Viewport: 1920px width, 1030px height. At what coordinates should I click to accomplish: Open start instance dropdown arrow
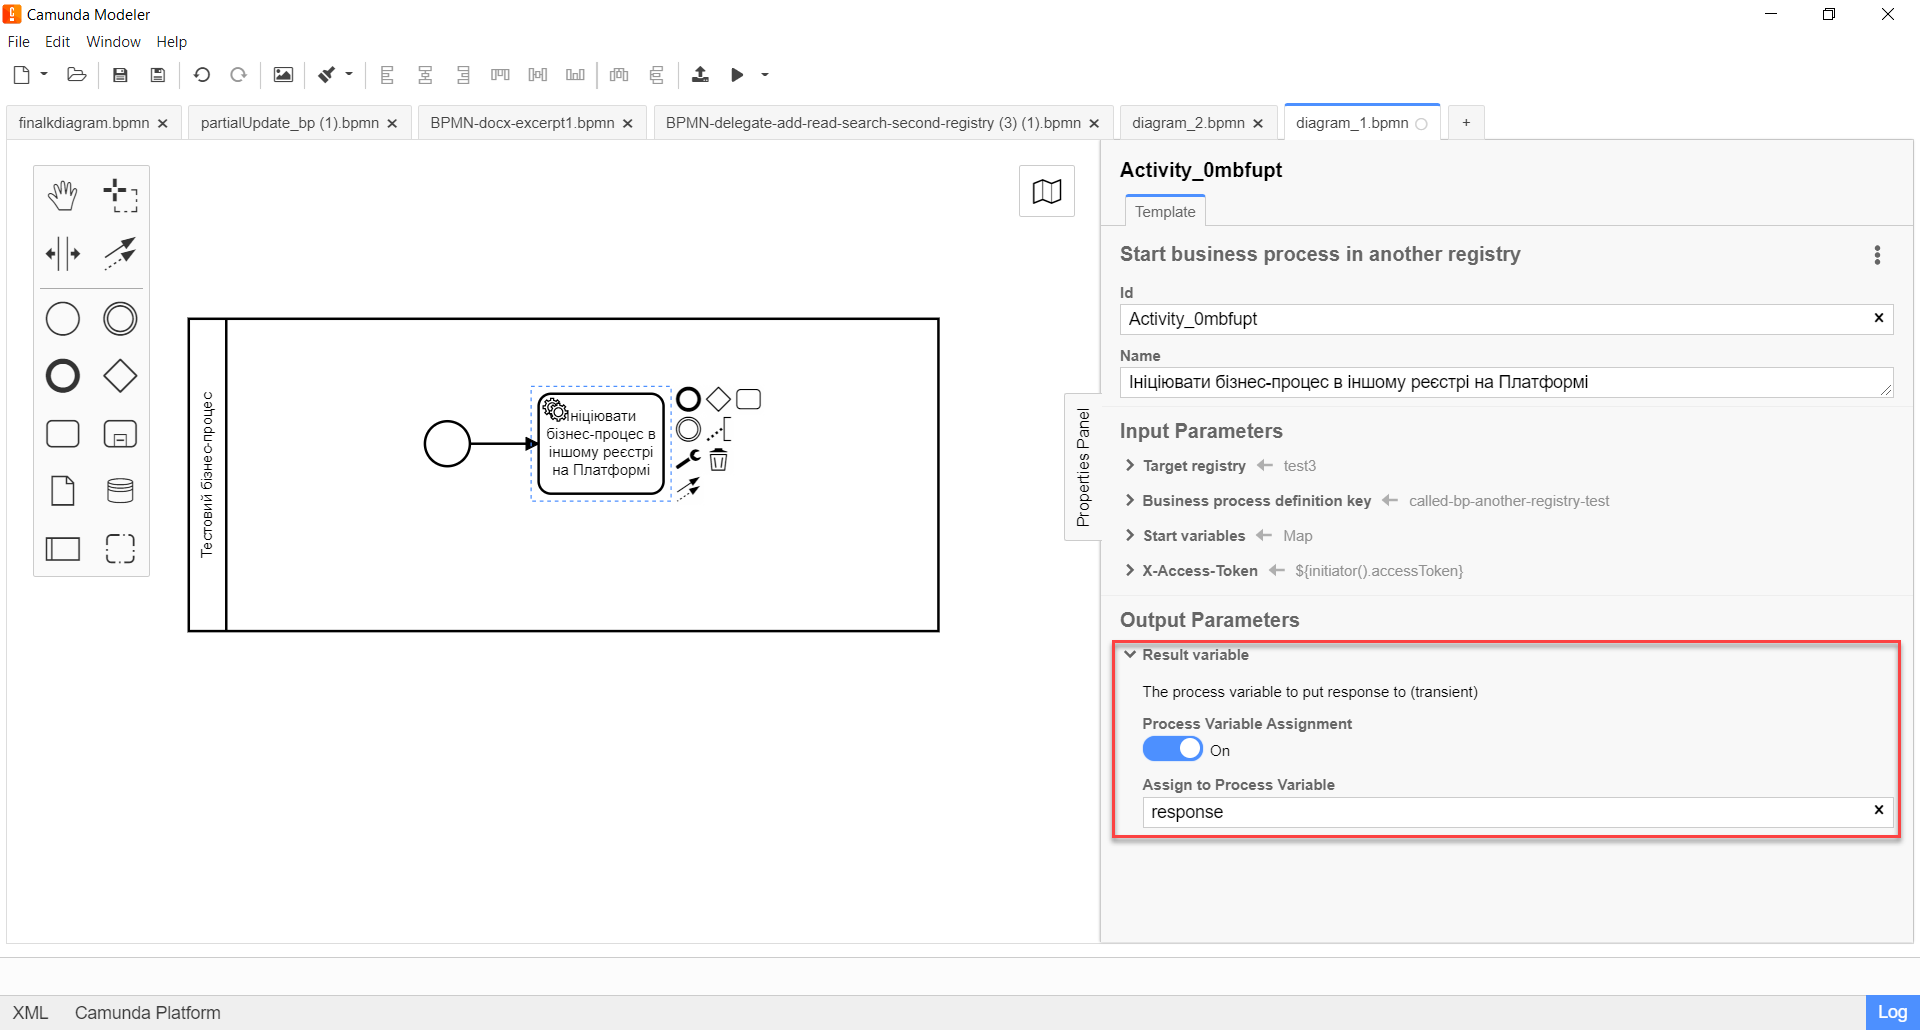[x=765, y=75]
